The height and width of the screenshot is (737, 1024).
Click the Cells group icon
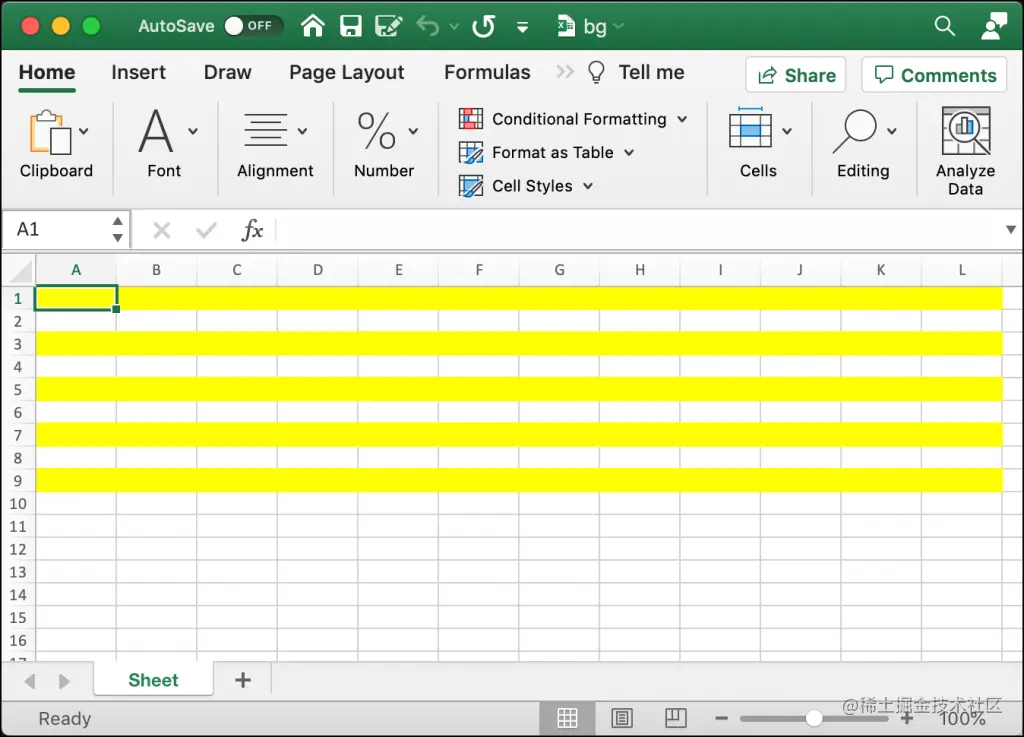(x=750, y=129)
